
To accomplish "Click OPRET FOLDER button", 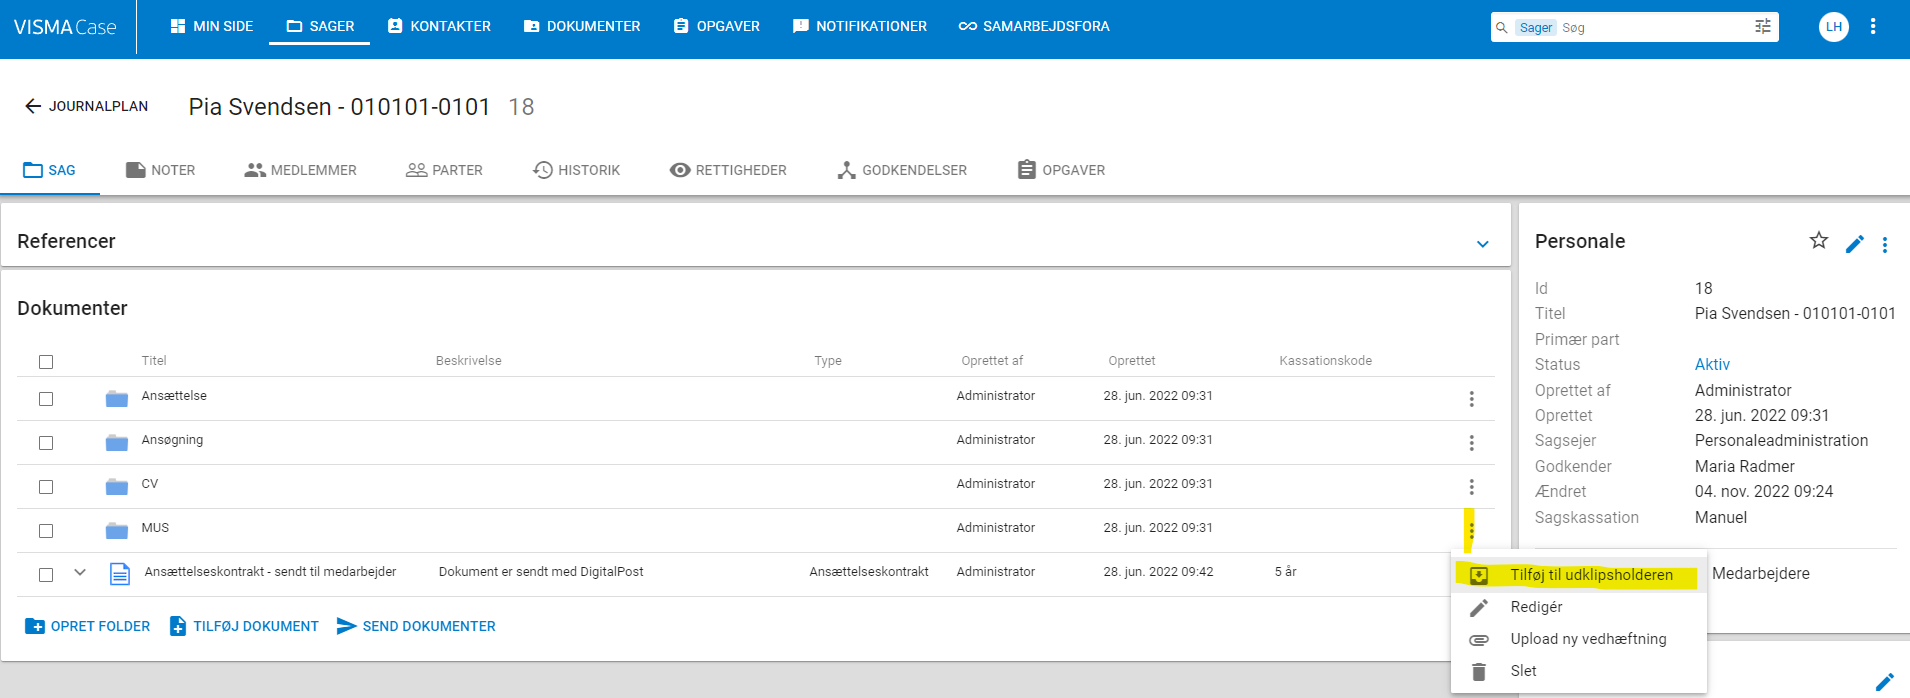I will pos(88,626).
